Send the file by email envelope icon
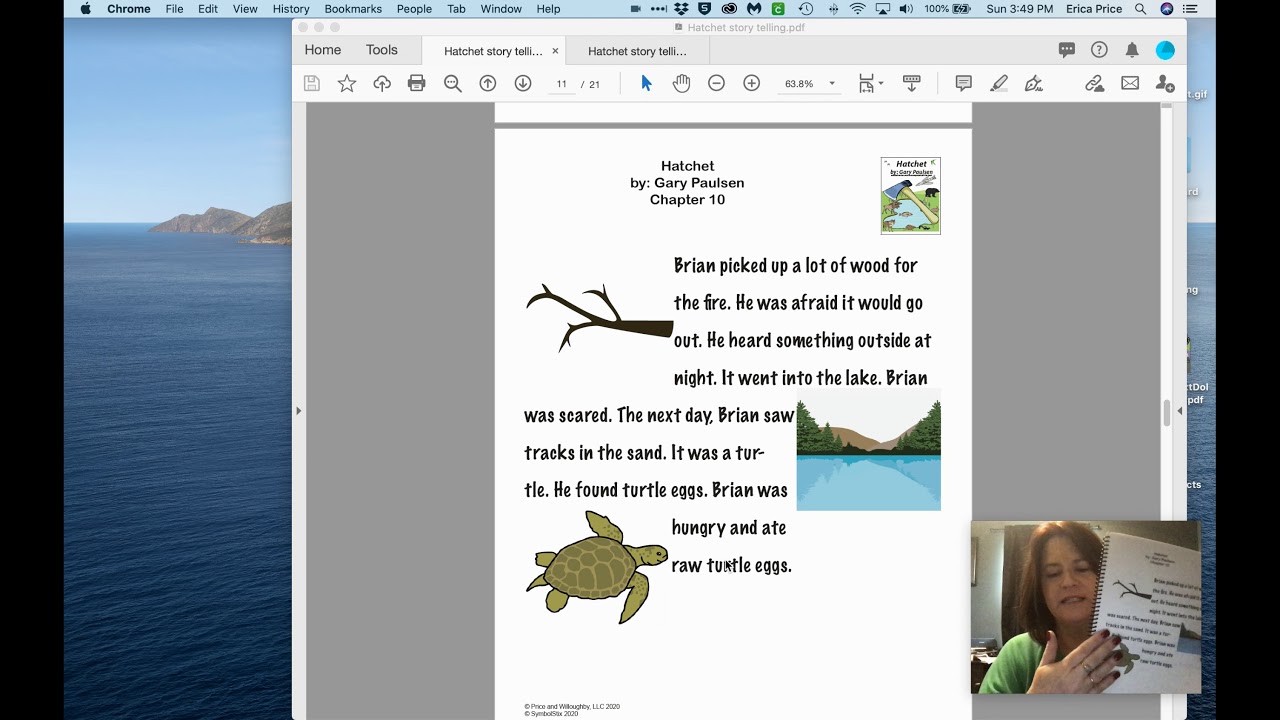 (x=1130, y=84)
